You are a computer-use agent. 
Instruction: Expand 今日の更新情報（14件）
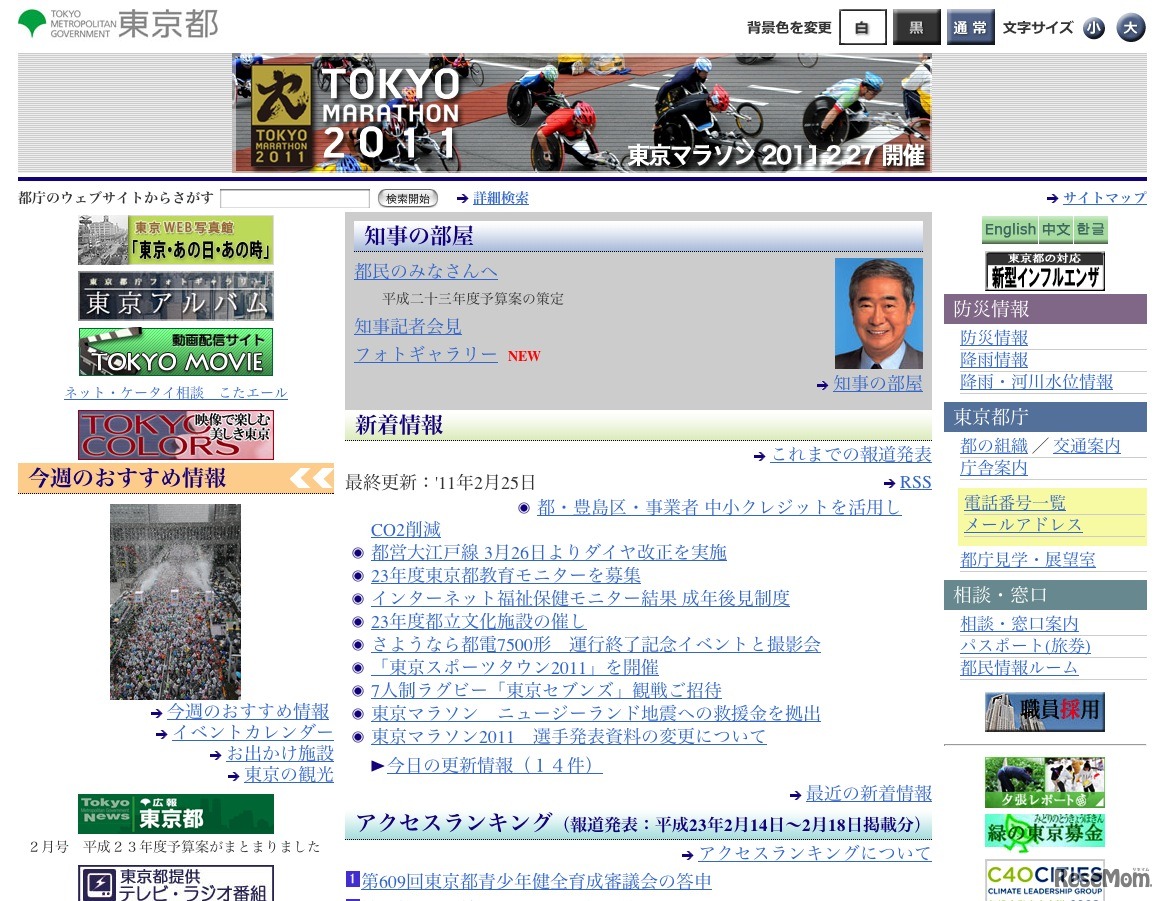point(493,765)
